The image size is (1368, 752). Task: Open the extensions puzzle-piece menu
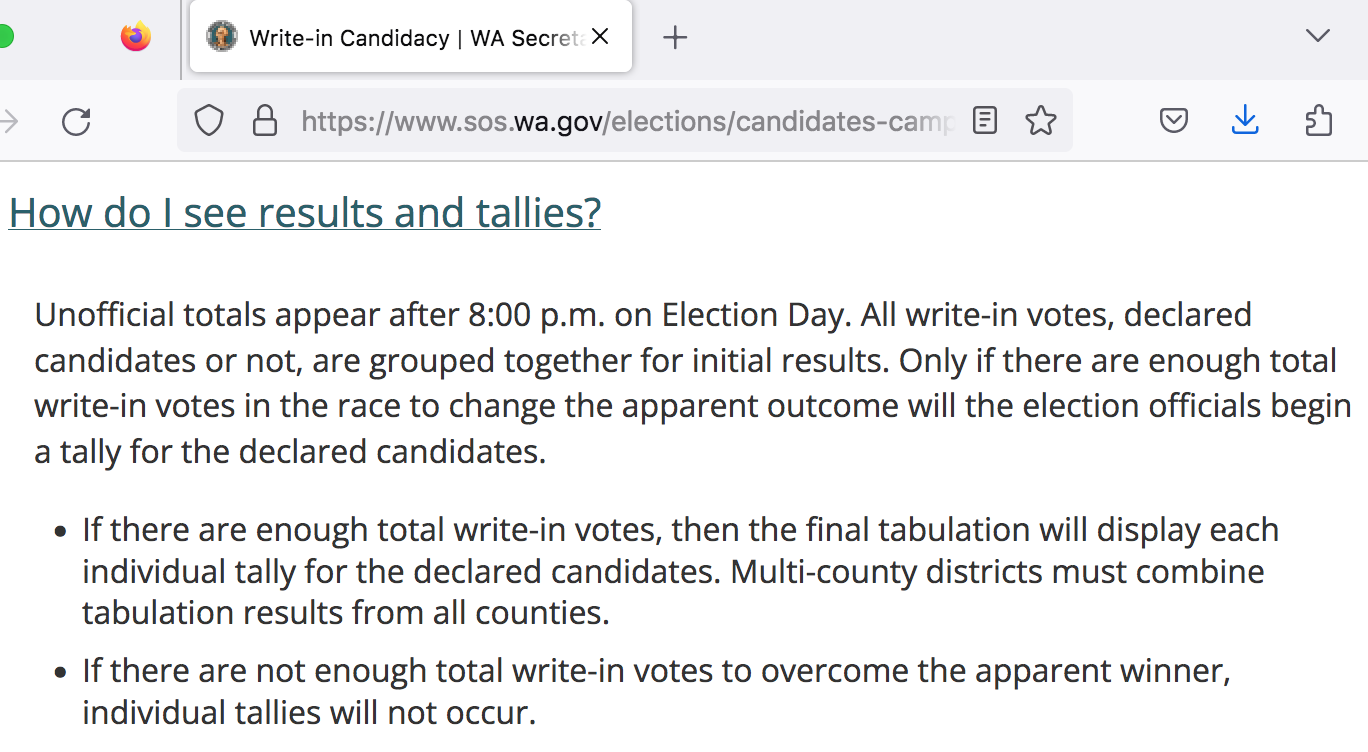(x=1319, y=122)
